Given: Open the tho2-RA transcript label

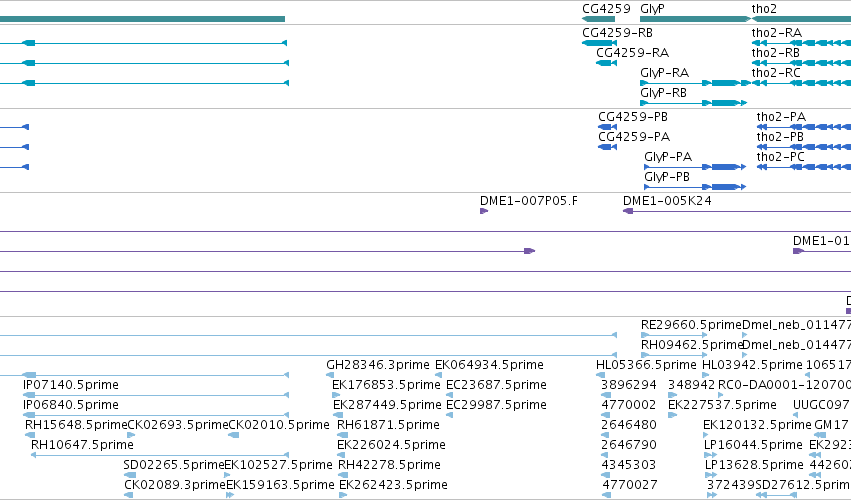Looking at the screenshot, I should (x=777, y=33).
